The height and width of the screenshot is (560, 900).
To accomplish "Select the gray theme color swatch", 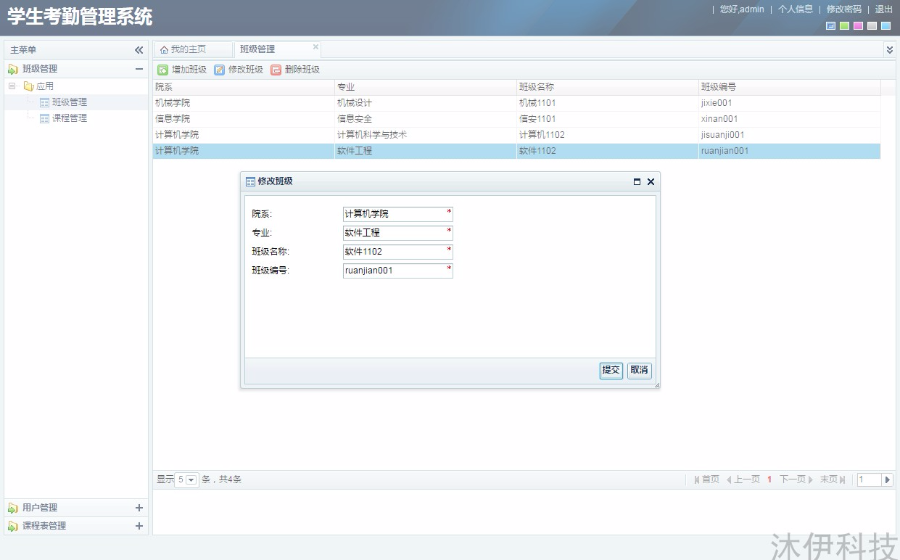I will 872,26.
